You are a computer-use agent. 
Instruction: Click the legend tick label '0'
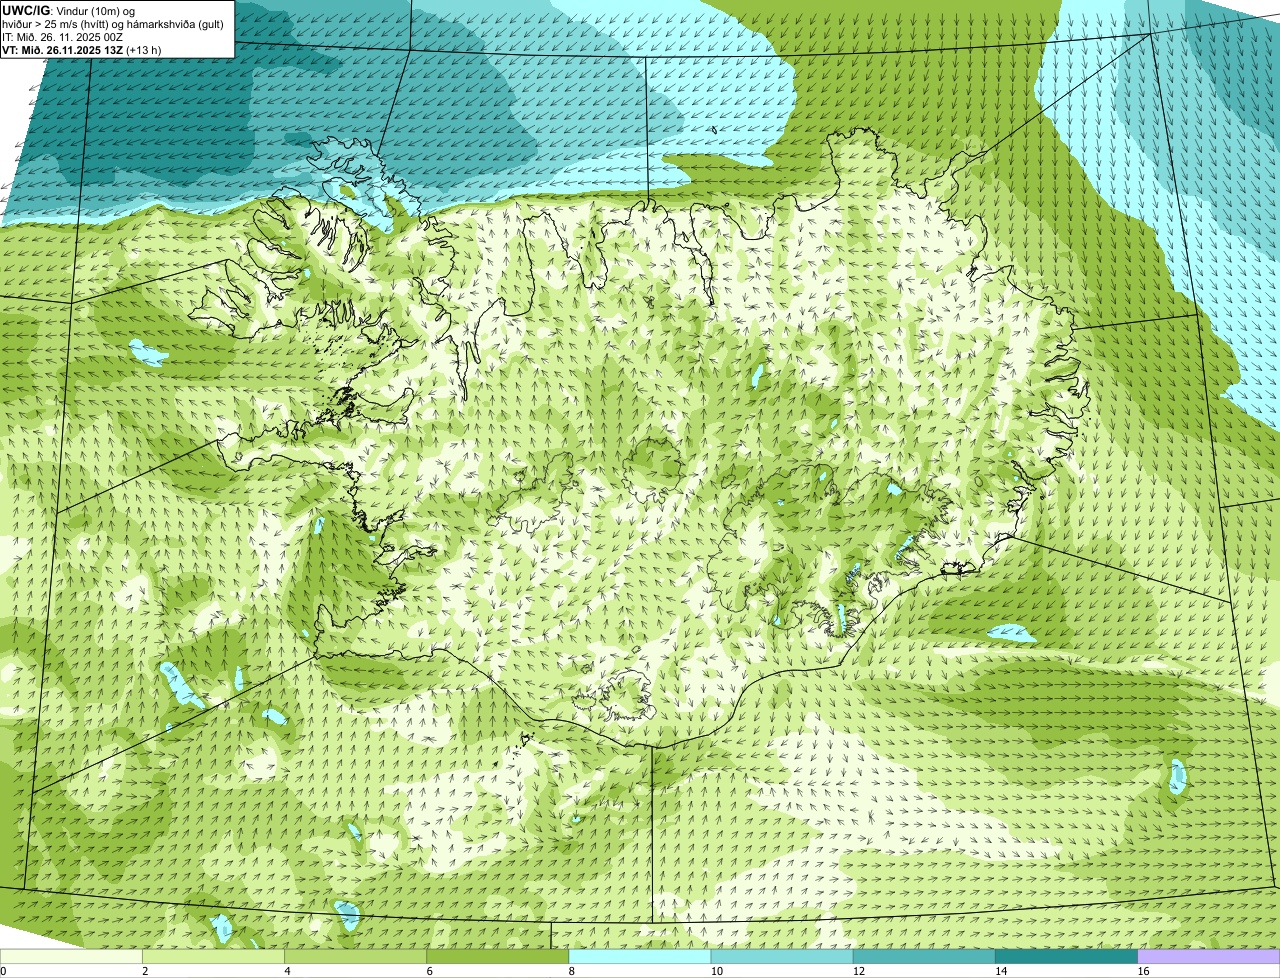(4, 971)
